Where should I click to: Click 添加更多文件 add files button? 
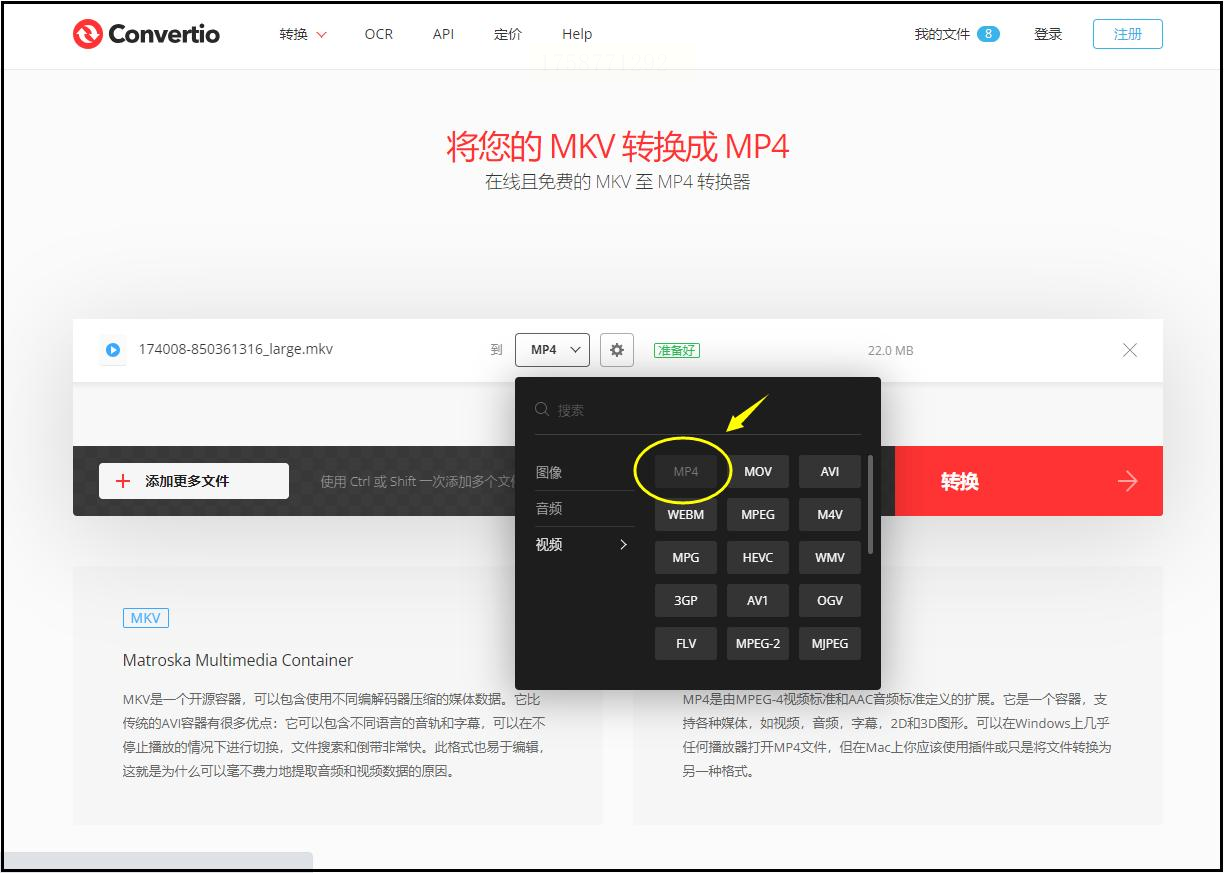coord(194,481)
